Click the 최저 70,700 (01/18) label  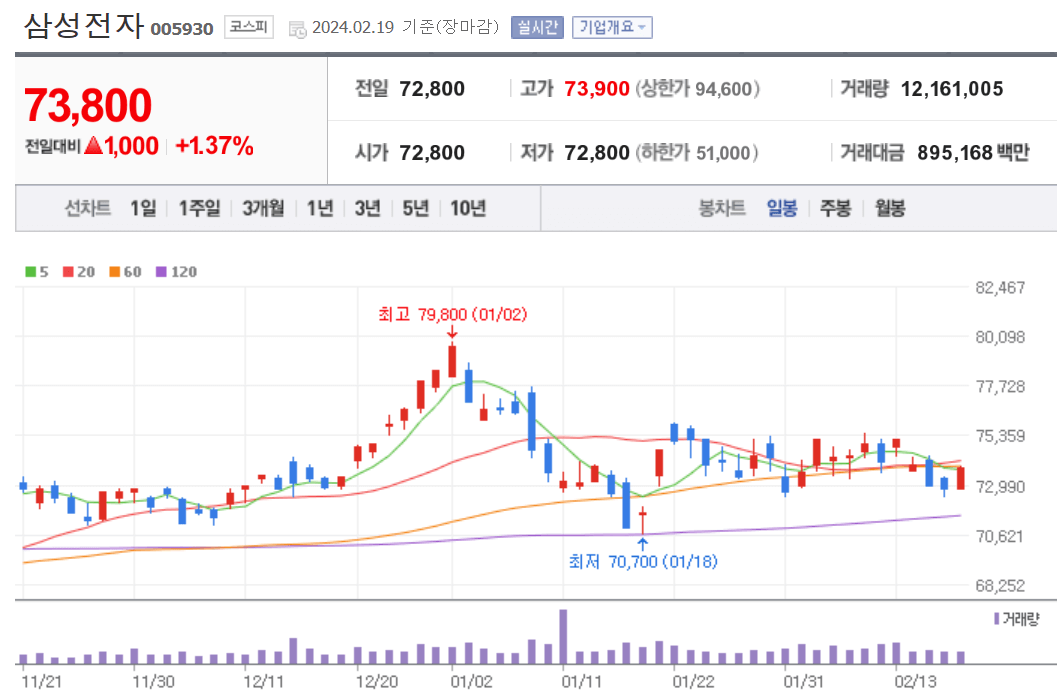coord(643,561)
